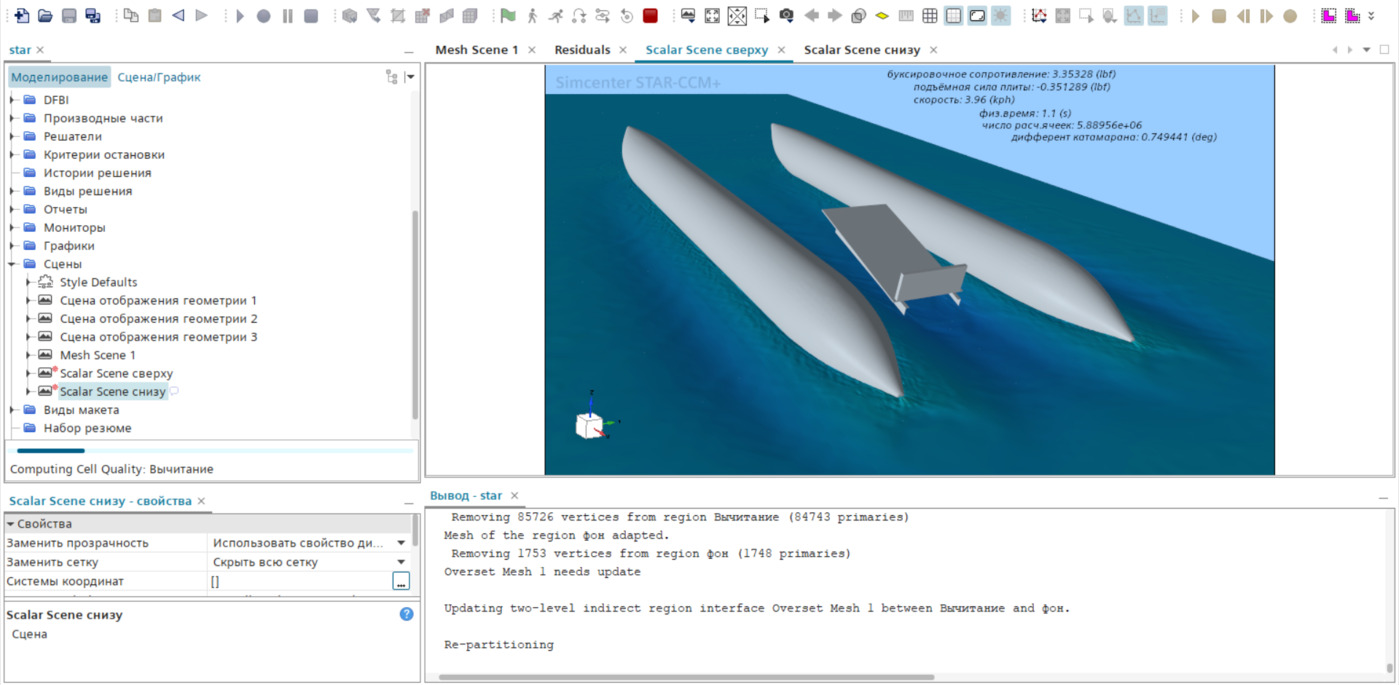Click the red Stop simulation icon
This screenshot has width=1399, height=685.
pyautogui.click(x=650, y=16)
